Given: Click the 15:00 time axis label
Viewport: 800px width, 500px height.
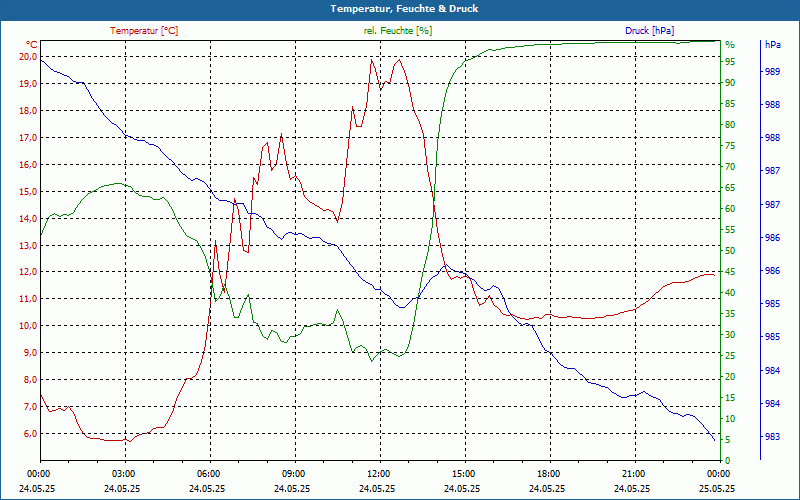Looking at the screenshot, I should [463, 474].
